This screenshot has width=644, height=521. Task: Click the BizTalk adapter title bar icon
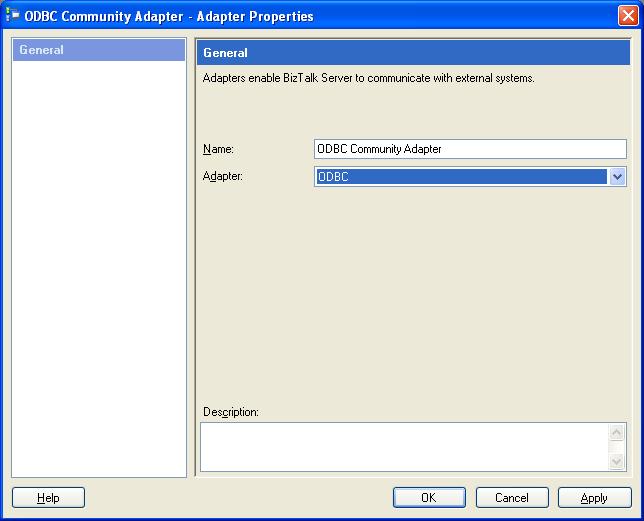coord(13,15)
